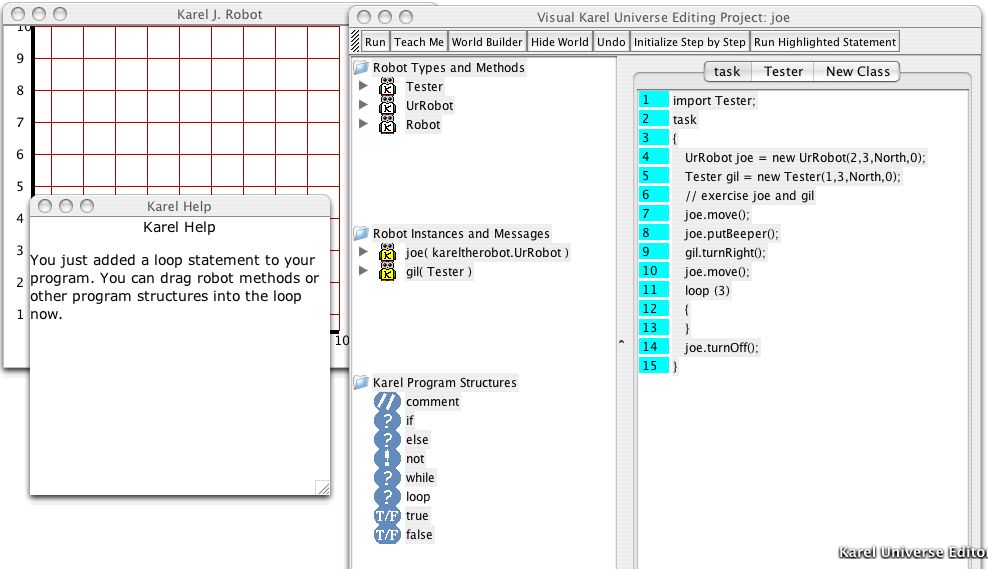Screen dimensions: 988x569
Task: Click the Robot Types and Methods folder
Action: pyautogui.click(x=361, y=68)
